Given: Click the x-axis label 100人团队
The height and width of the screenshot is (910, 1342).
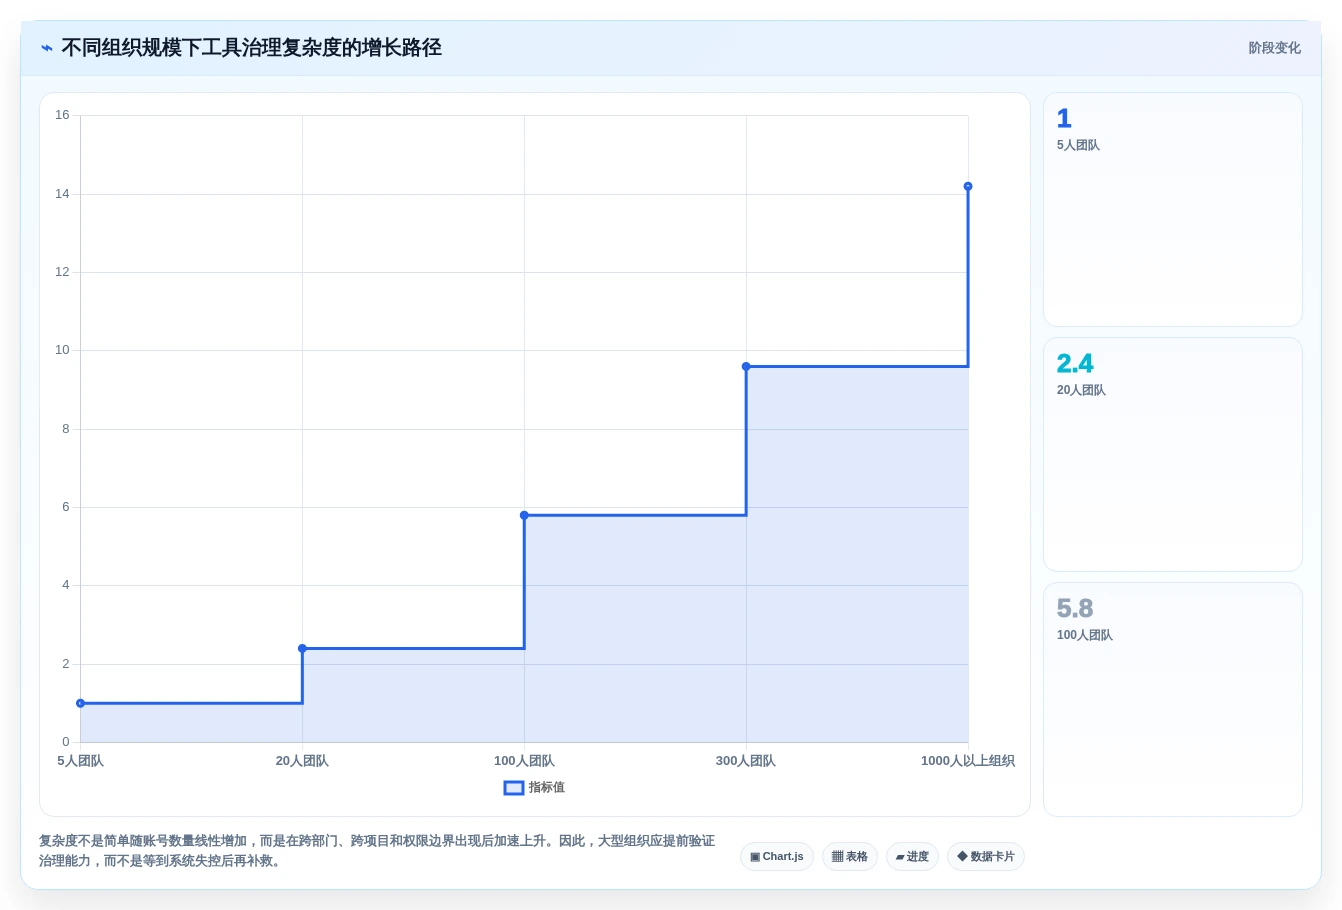Looking at the screenshot, I should (524, 761).
